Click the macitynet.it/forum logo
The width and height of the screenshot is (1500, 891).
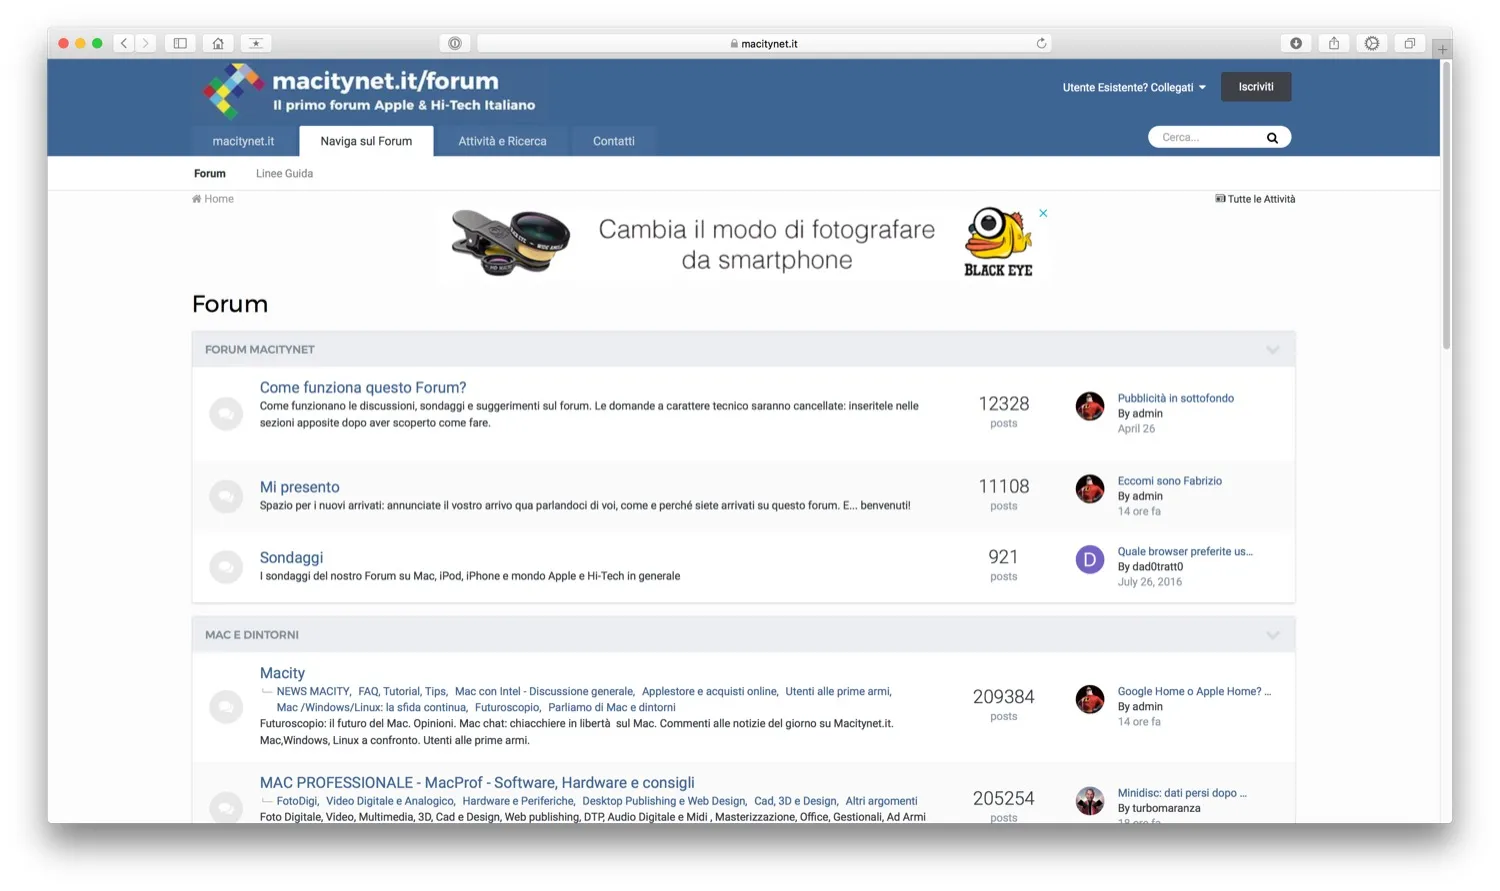point(368,91)
